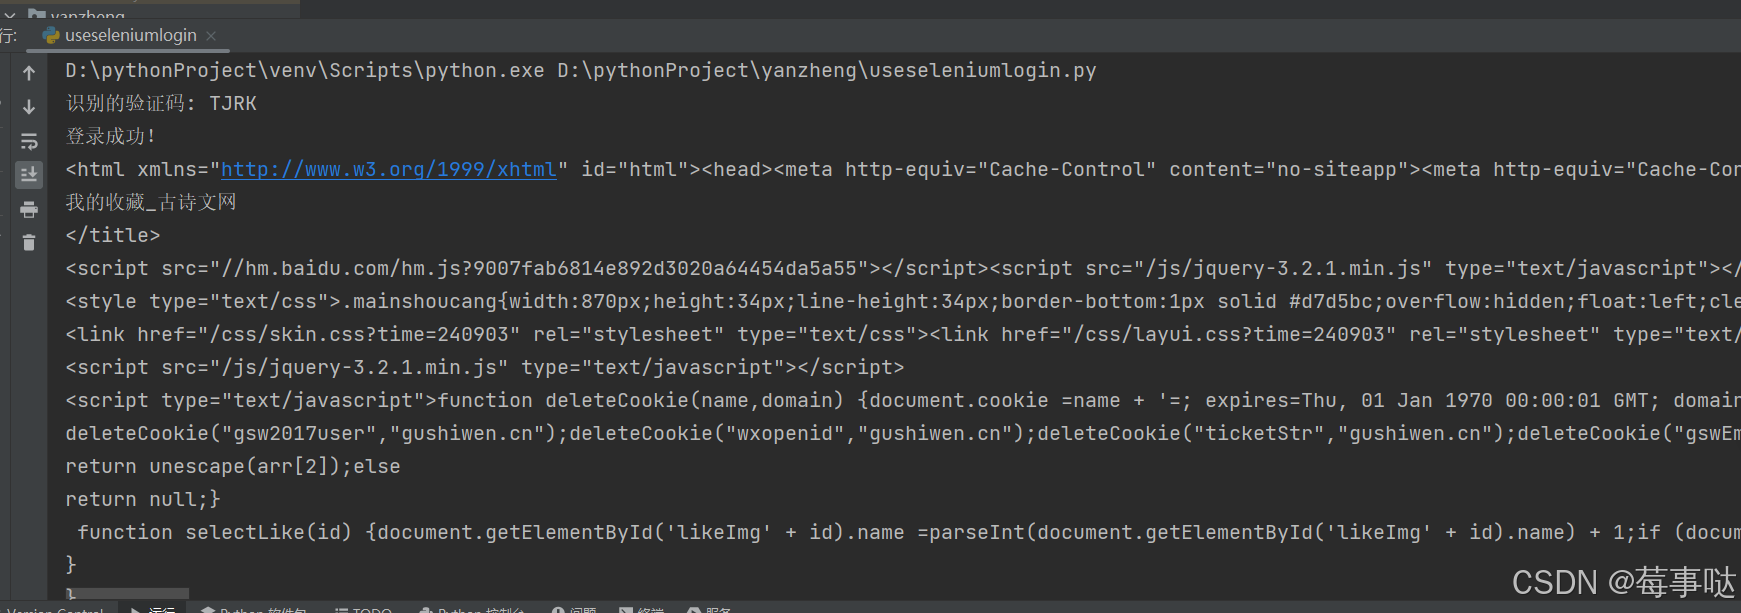Click the Up the Stack Trace arrow

coord(29,73)
